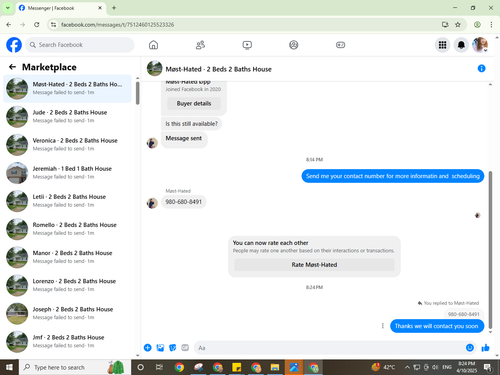The height and width of the screenshot is (375, 500).
Task: Click the conversation header listing thumbnail
Action: pos(154,68)
